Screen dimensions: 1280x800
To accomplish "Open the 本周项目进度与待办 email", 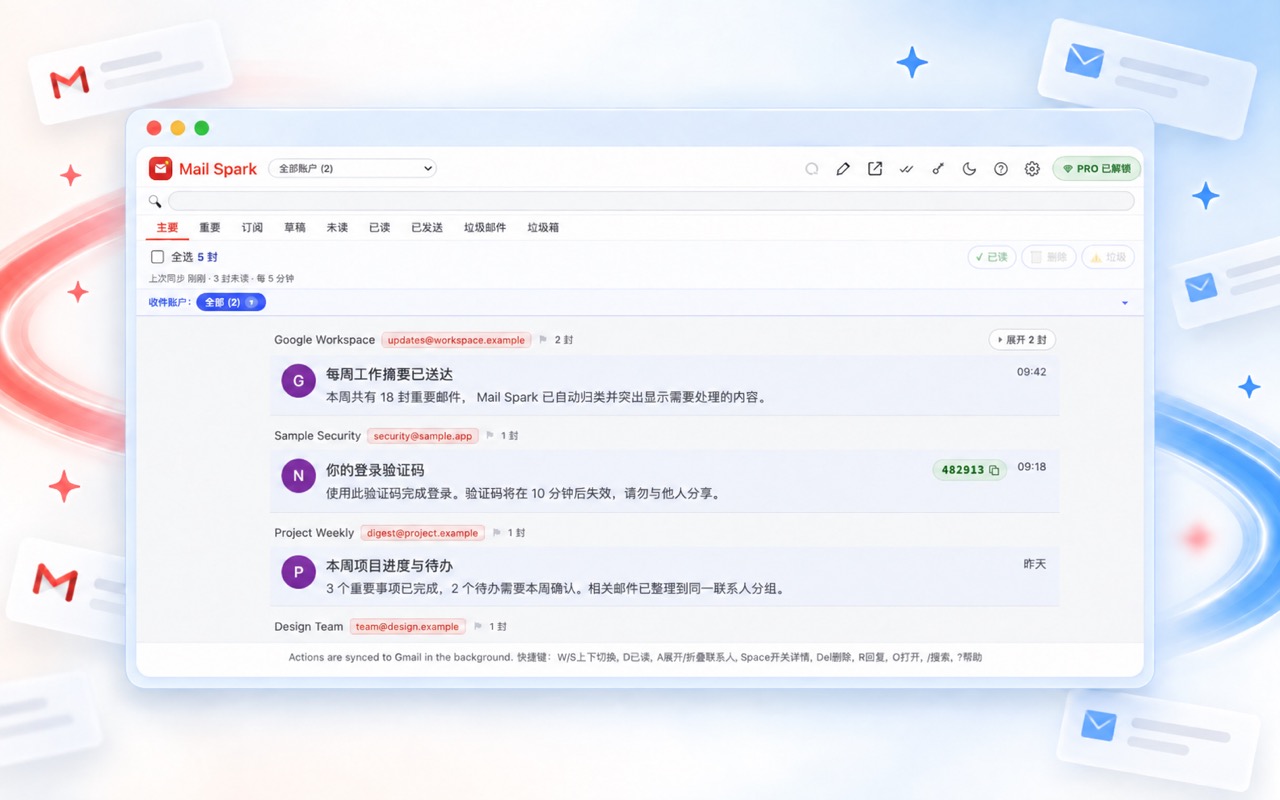I will coord(664,577).
